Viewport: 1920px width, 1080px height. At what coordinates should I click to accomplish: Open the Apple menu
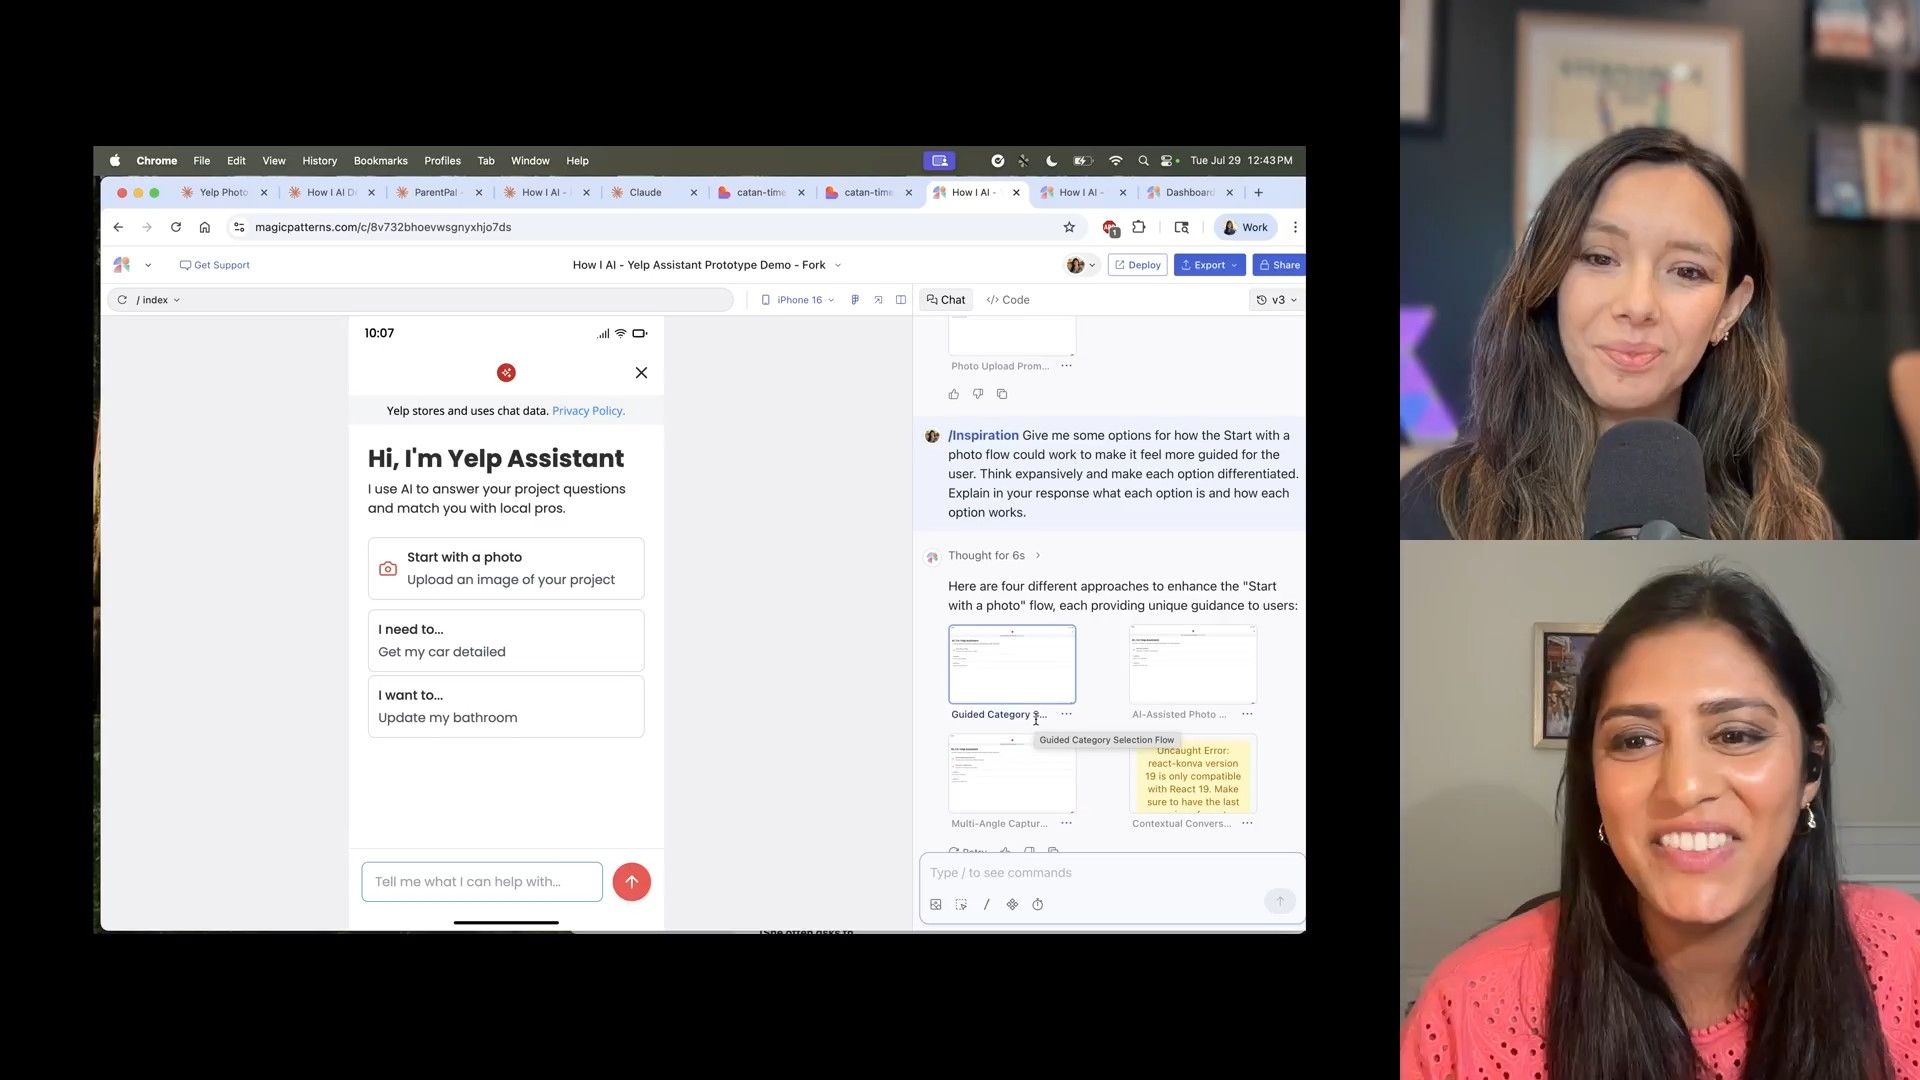point(115,160)
